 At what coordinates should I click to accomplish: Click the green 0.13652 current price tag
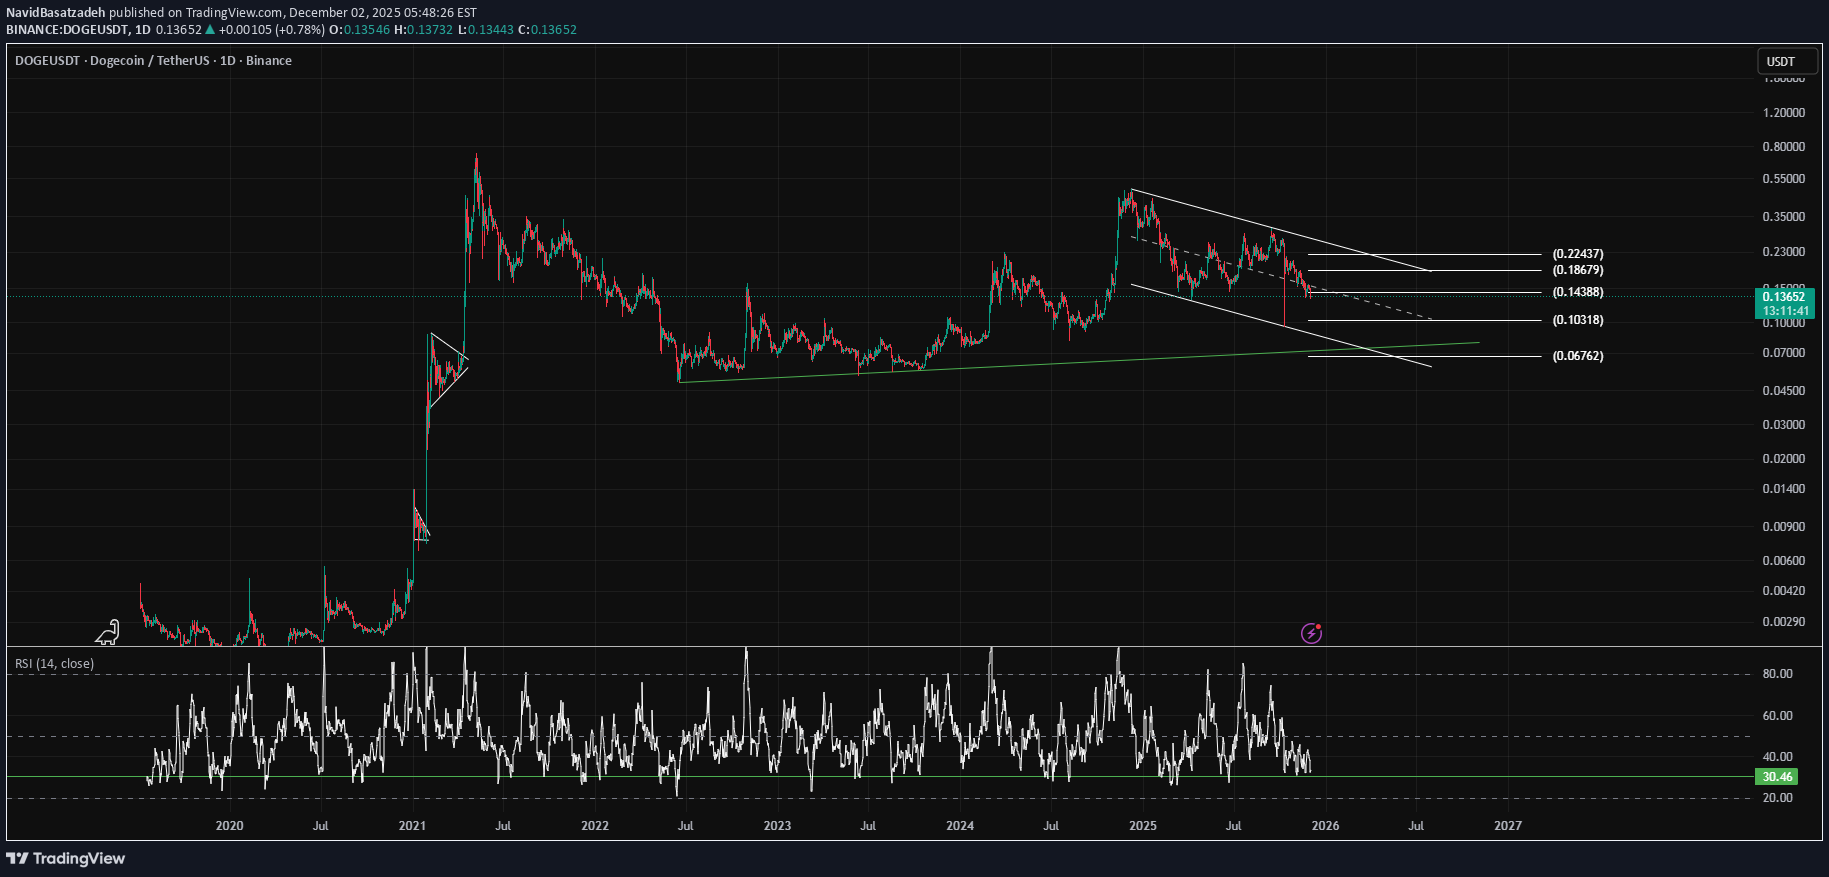1784,296
